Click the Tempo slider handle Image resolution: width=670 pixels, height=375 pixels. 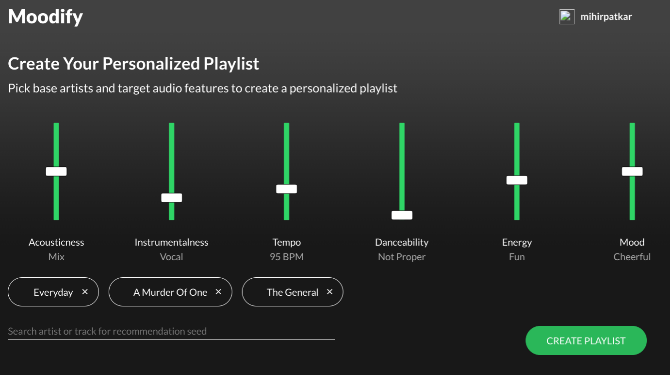[x=286, y=189]
